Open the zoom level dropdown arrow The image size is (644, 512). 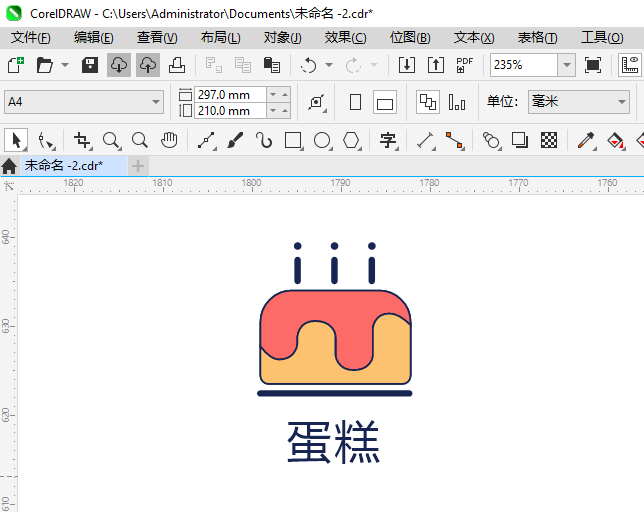(x=567, y=65)
